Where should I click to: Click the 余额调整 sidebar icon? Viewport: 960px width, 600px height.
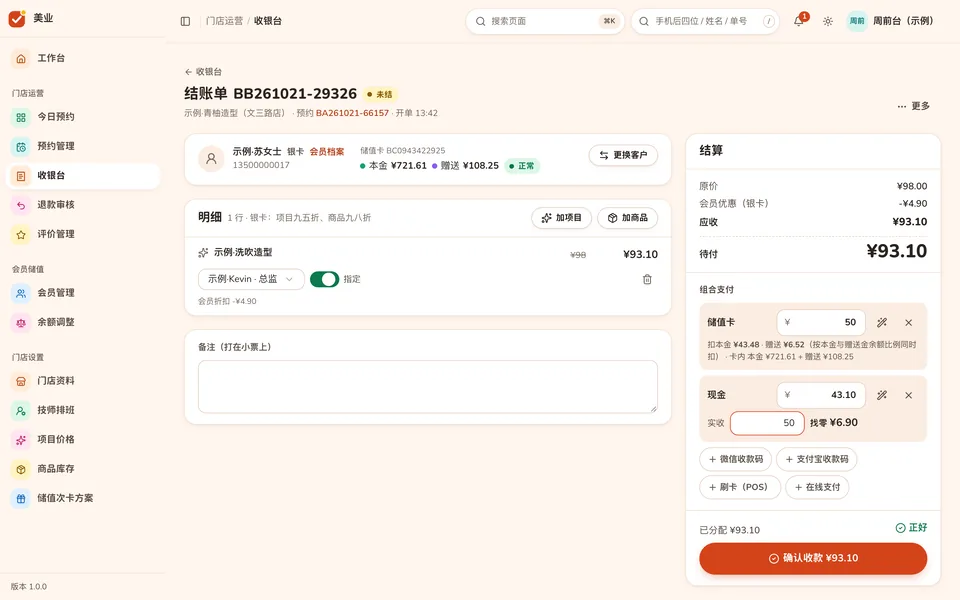[21, 323]
